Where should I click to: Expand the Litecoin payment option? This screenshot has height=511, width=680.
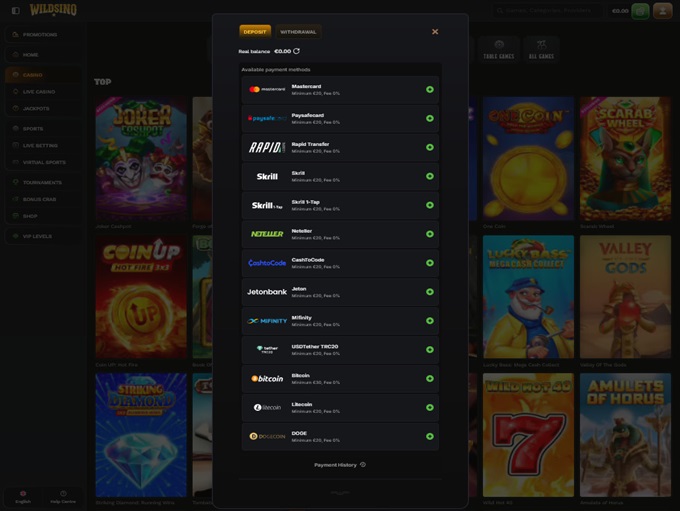[x=430, y=408]
